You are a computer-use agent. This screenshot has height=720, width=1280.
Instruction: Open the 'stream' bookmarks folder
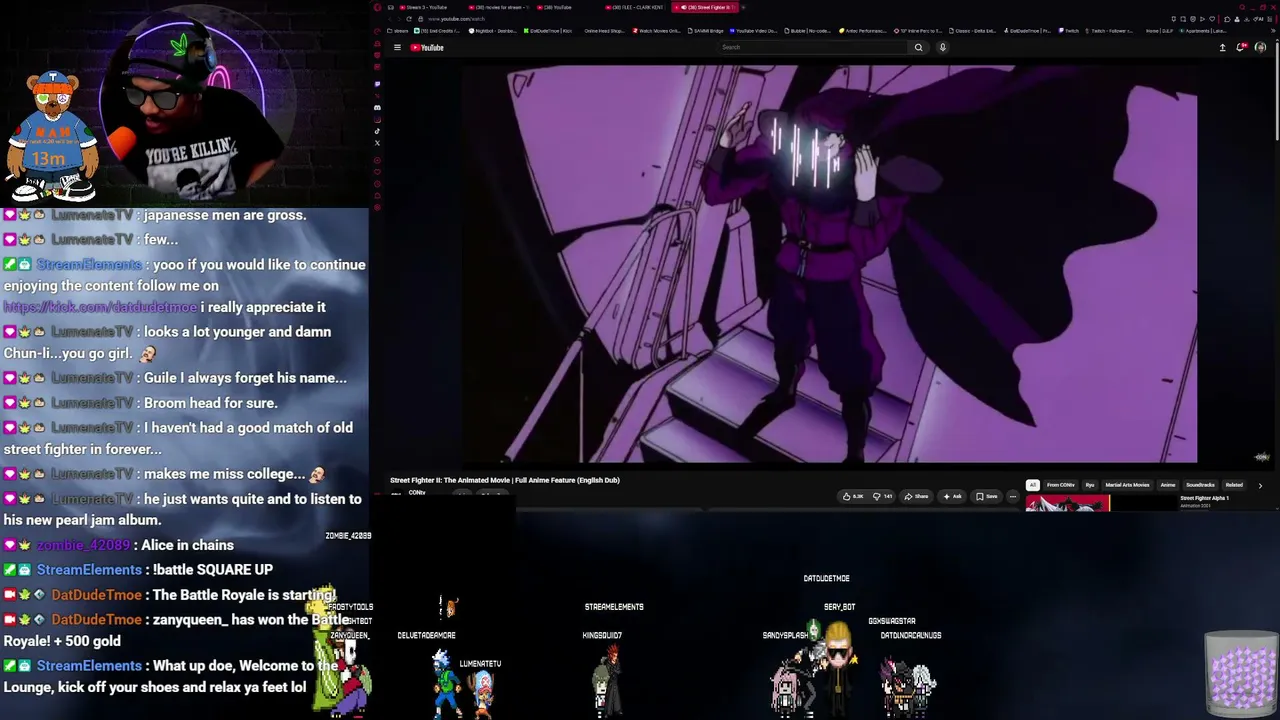[x=397, y=31]
